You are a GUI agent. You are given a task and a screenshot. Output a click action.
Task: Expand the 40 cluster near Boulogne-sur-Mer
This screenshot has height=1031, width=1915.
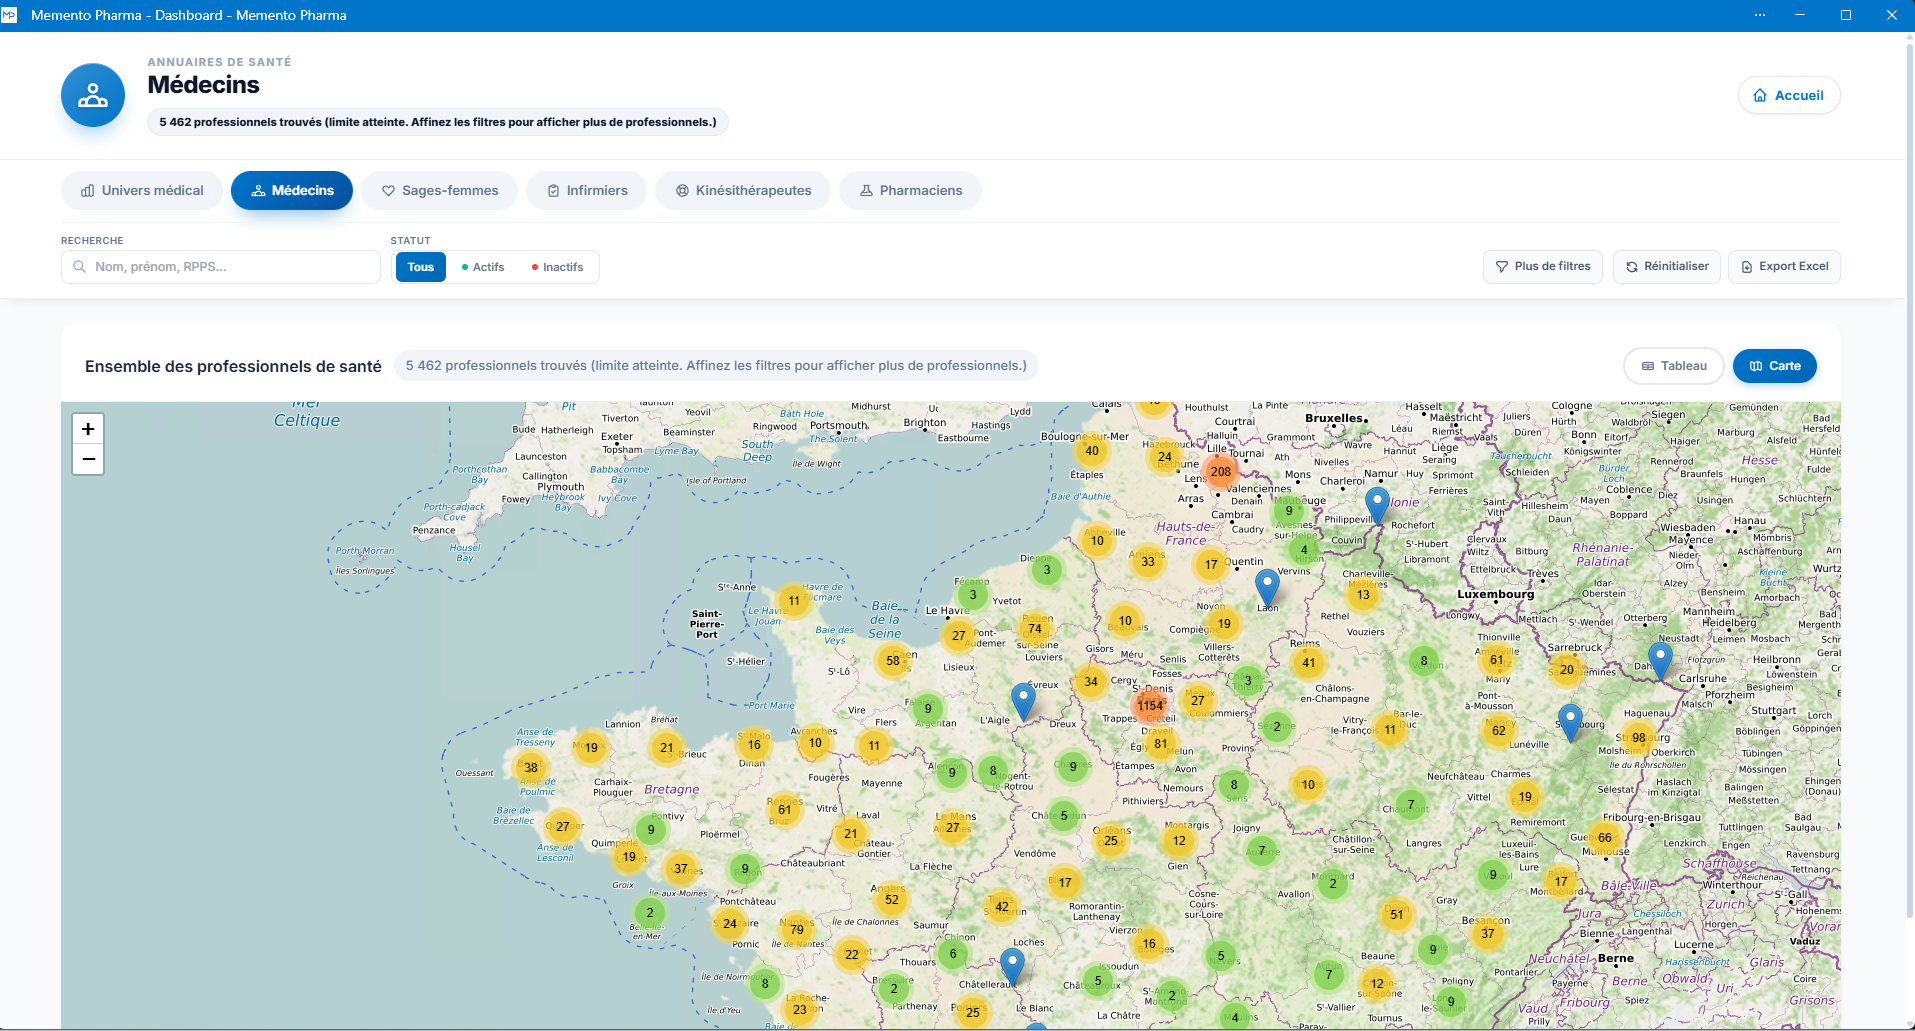point(1092,451)
